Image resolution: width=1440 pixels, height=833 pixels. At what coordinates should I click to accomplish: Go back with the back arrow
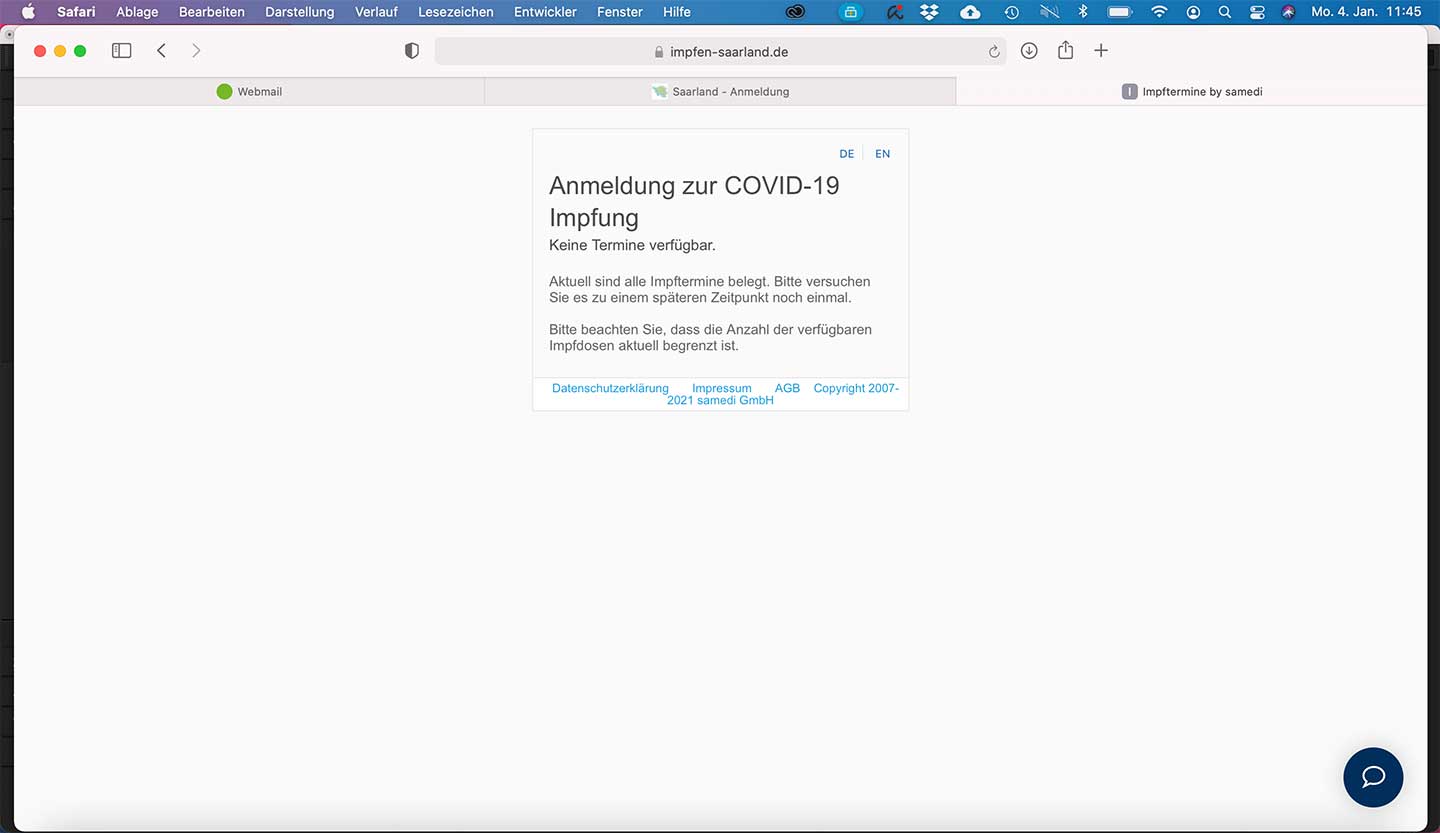(x=161, y=51)
